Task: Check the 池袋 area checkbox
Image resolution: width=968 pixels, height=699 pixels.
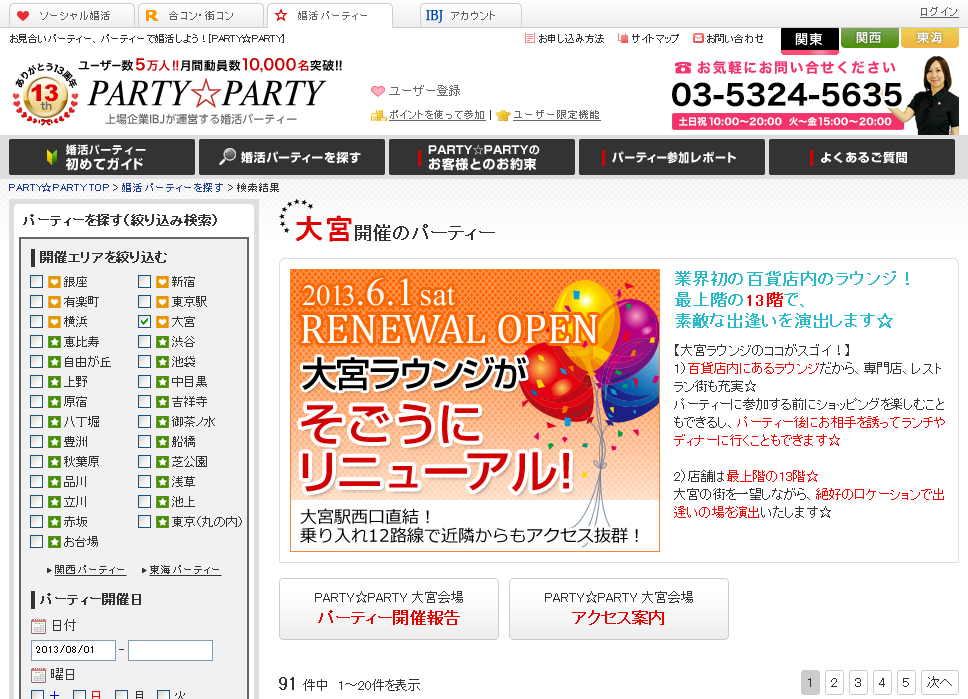Action: (x=144, y=362)
